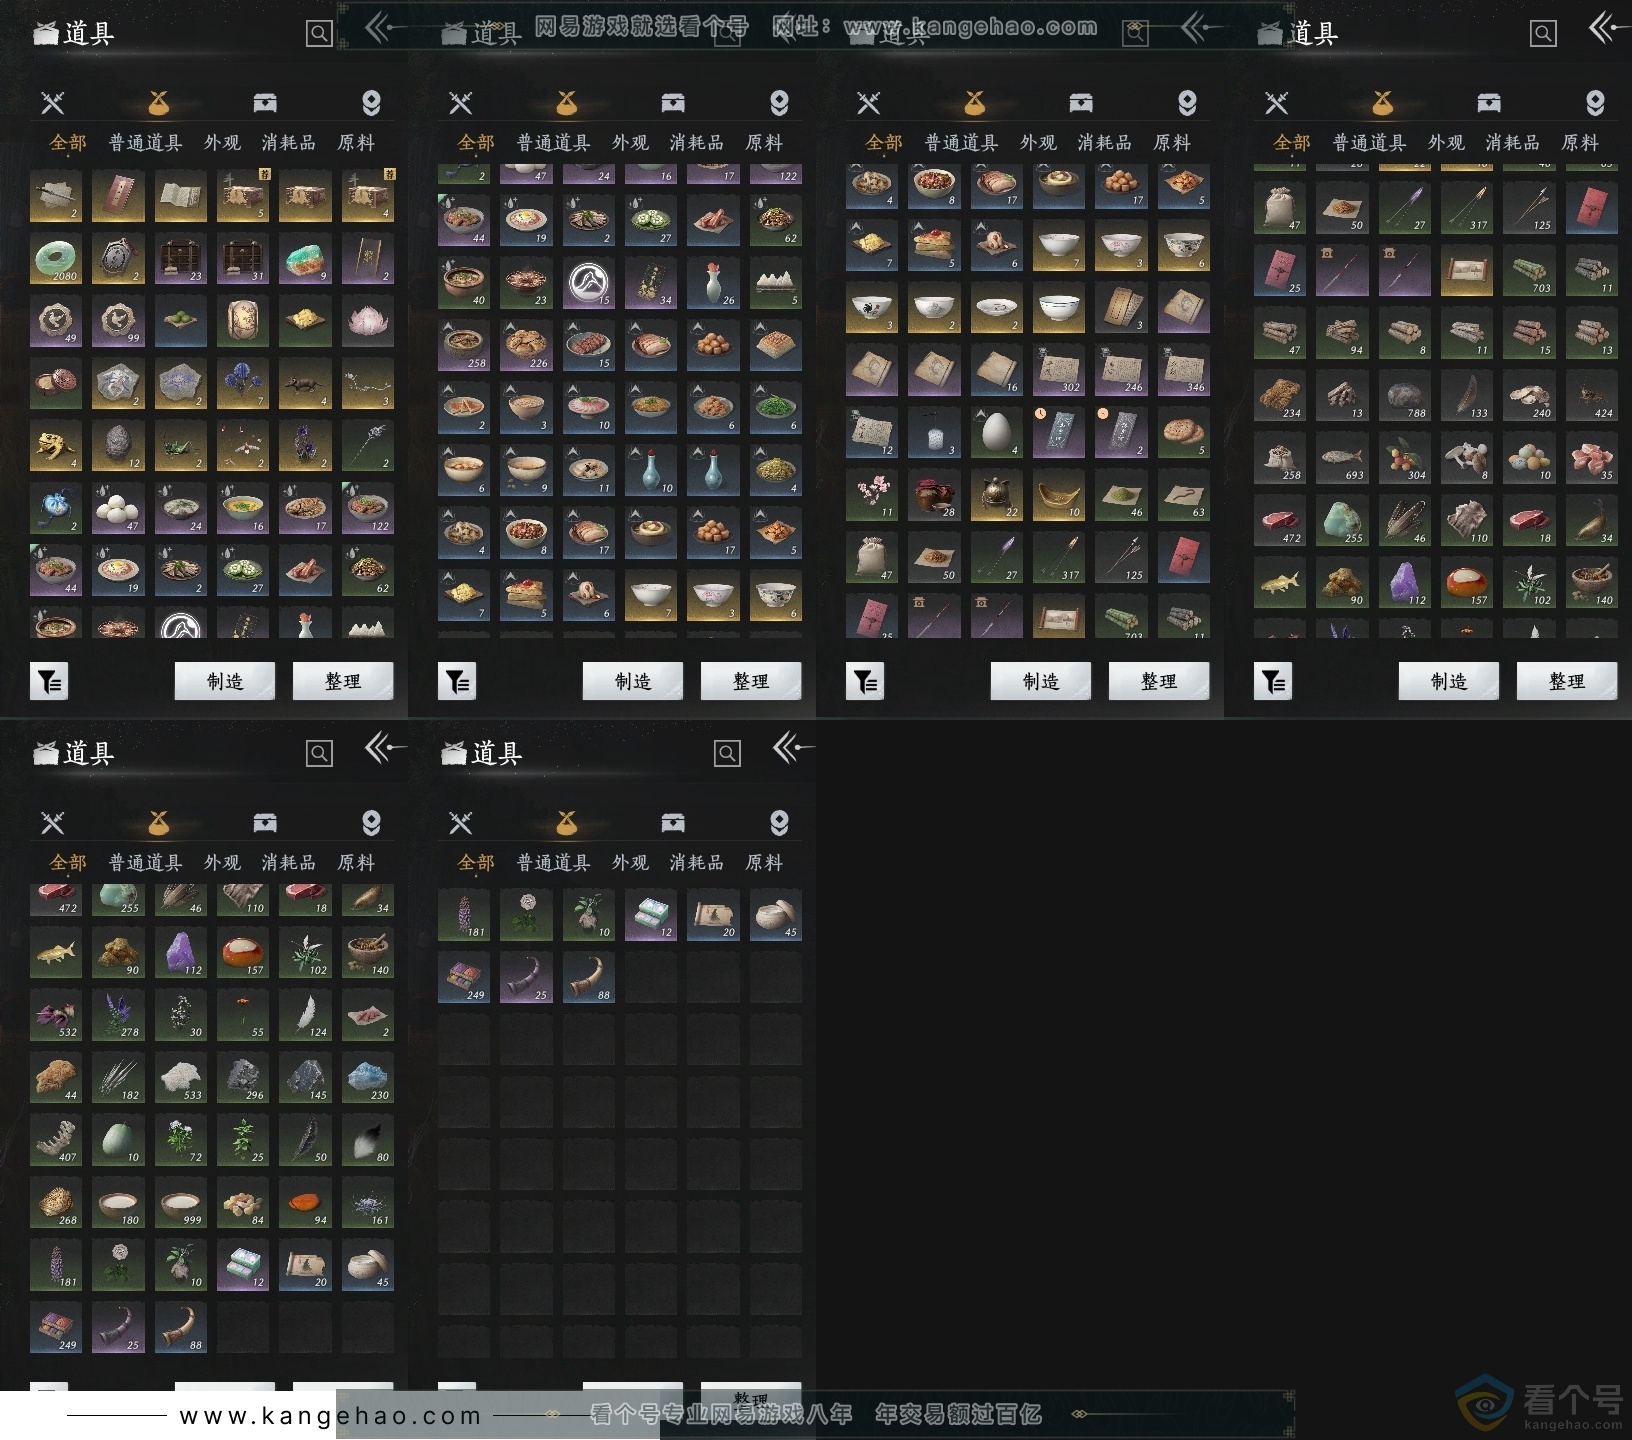Screen dimensions: 1632x1440
Task: Click the 制造 button in the second top panel
Action: 633,681
